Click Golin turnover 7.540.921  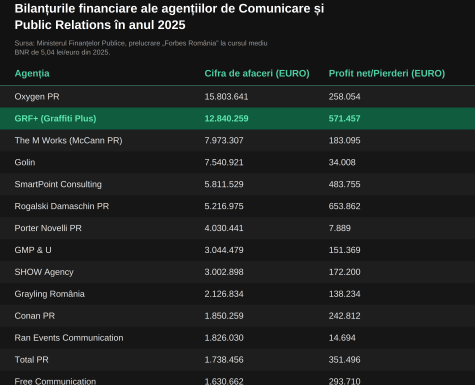[x=224, y=162]
